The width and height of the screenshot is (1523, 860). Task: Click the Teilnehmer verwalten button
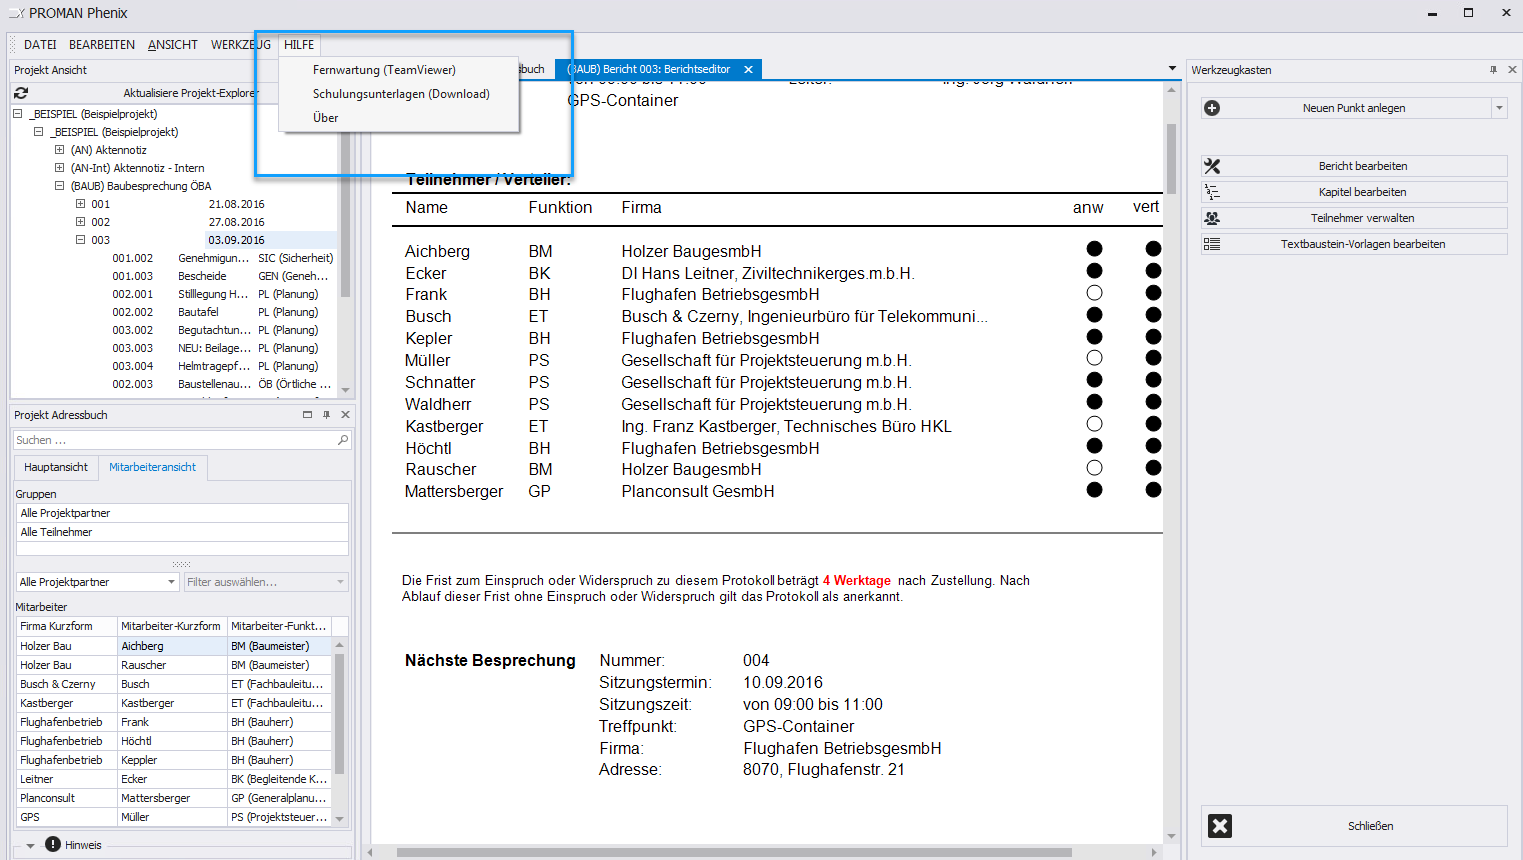[x=1354, y=218]
